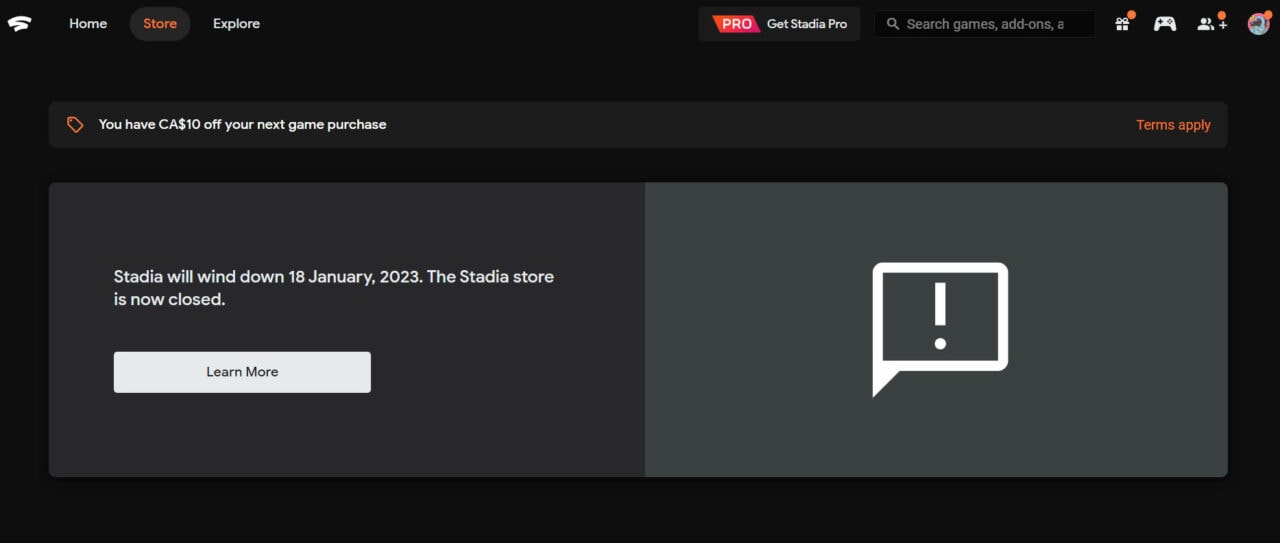Open the Terms apply link

[1173, 125]
